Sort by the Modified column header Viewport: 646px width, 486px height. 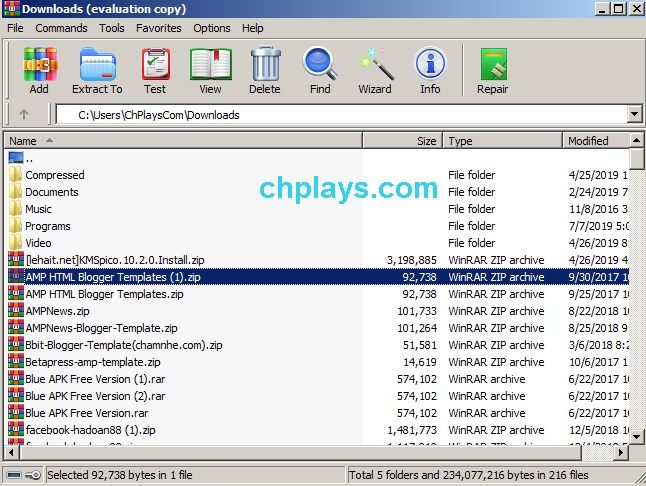596,140
